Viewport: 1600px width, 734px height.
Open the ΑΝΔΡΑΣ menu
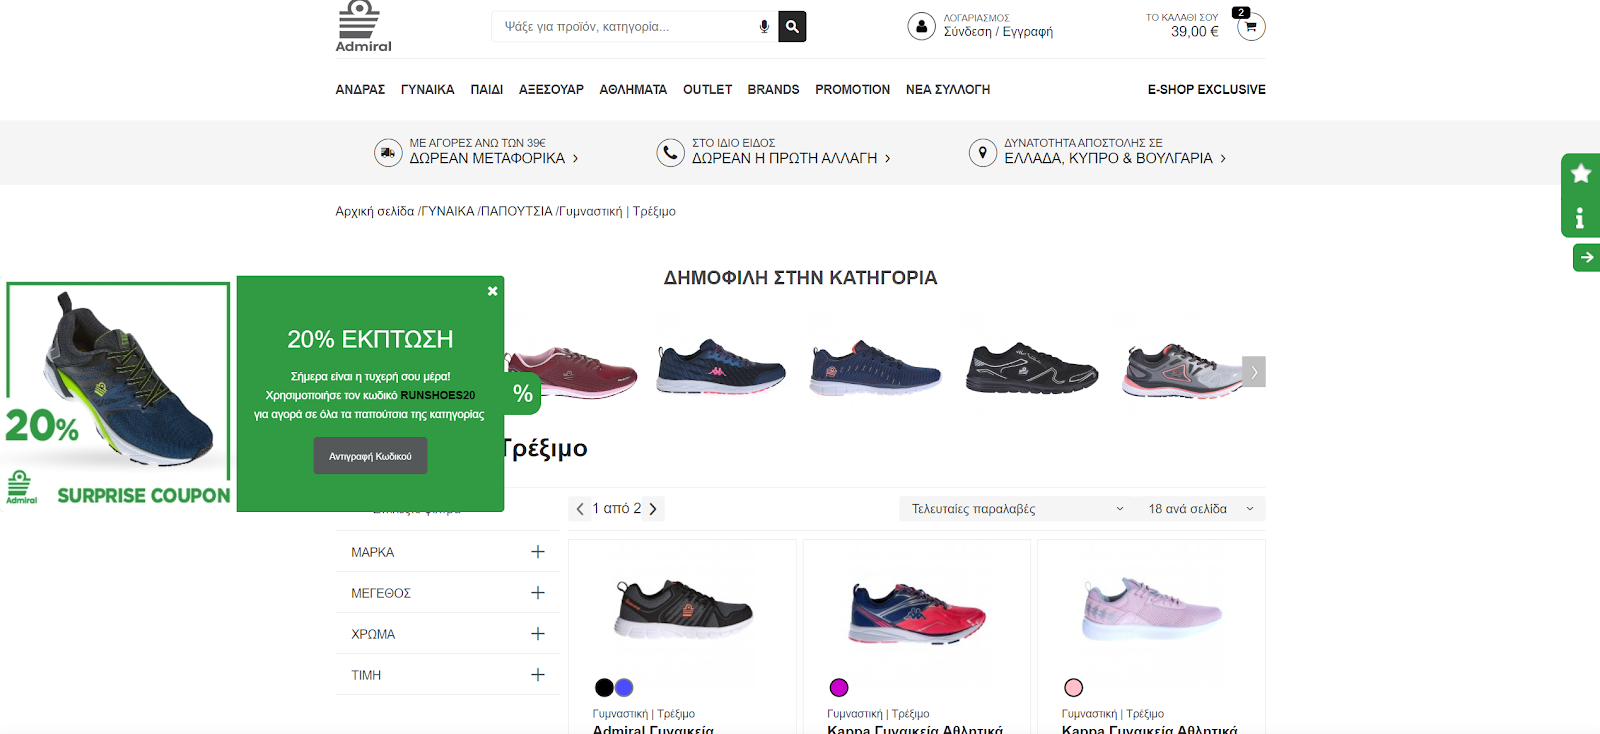360,89
